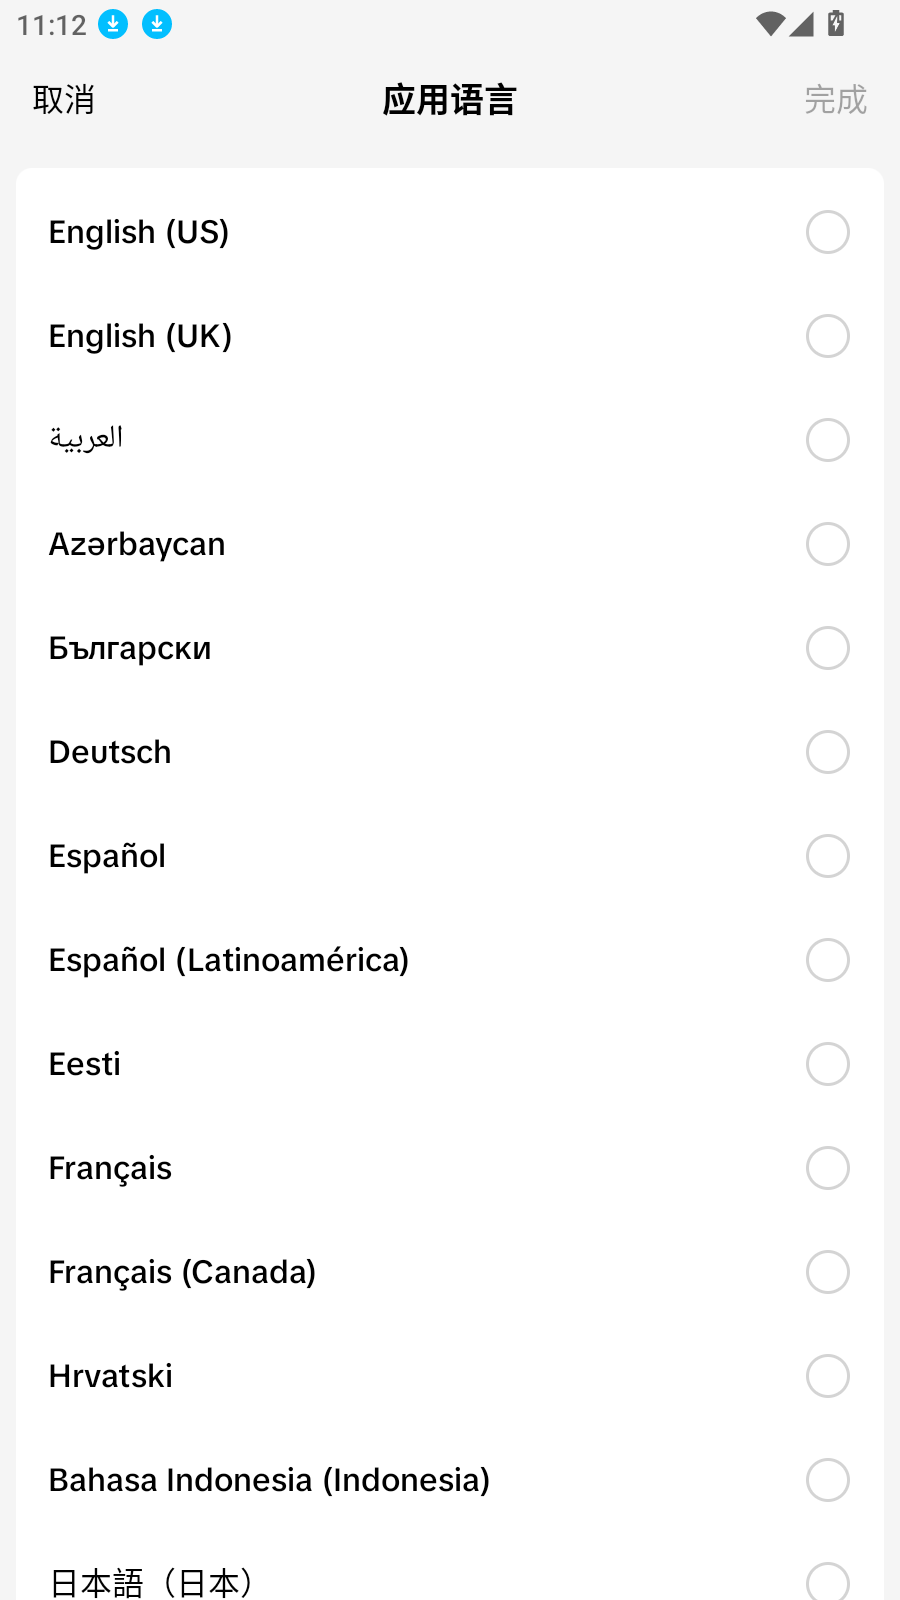Select Eesti radio button
The image size is (900, 1600).
click(828, 1064)
